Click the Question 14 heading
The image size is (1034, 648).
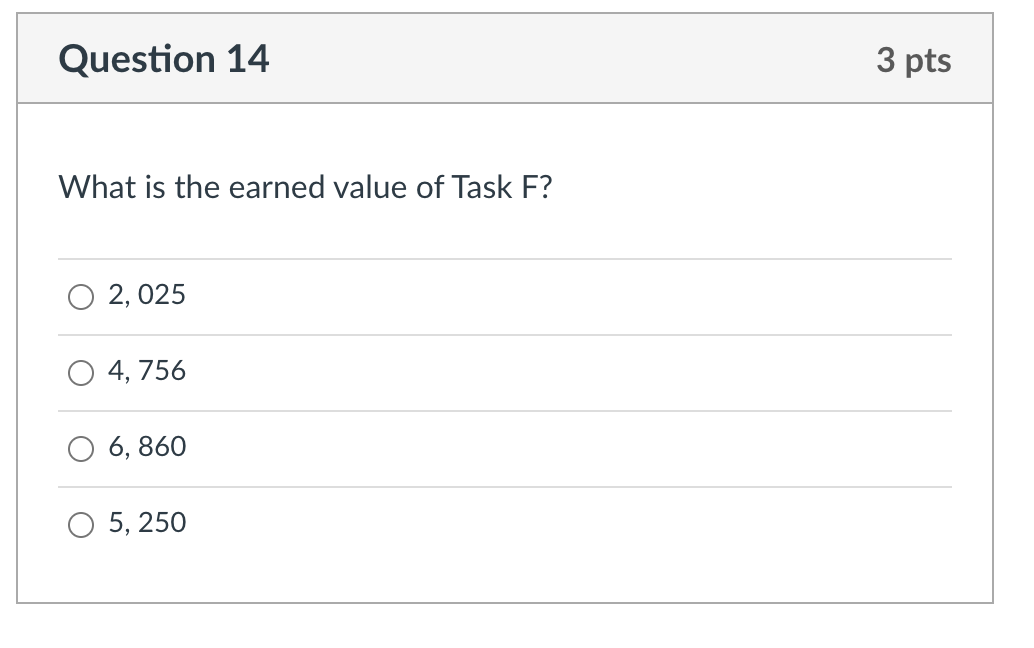pos(164,58)
